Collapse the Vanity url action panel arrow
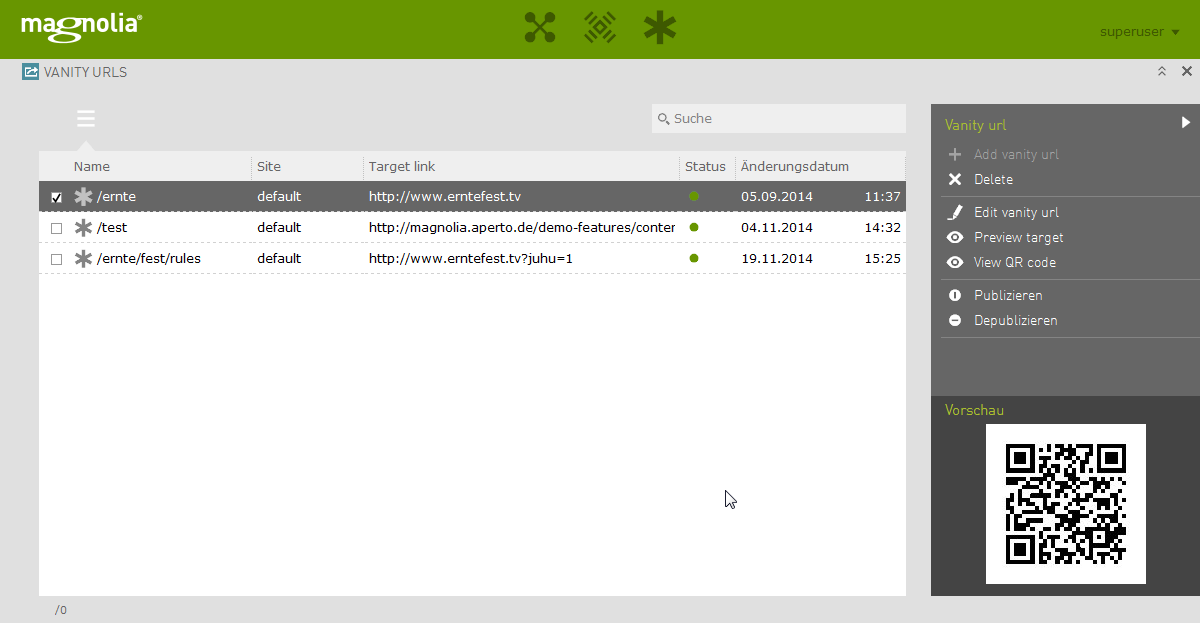This screenshot has height=623, width=1200. pyautogui.click(x=1186, y=123)
